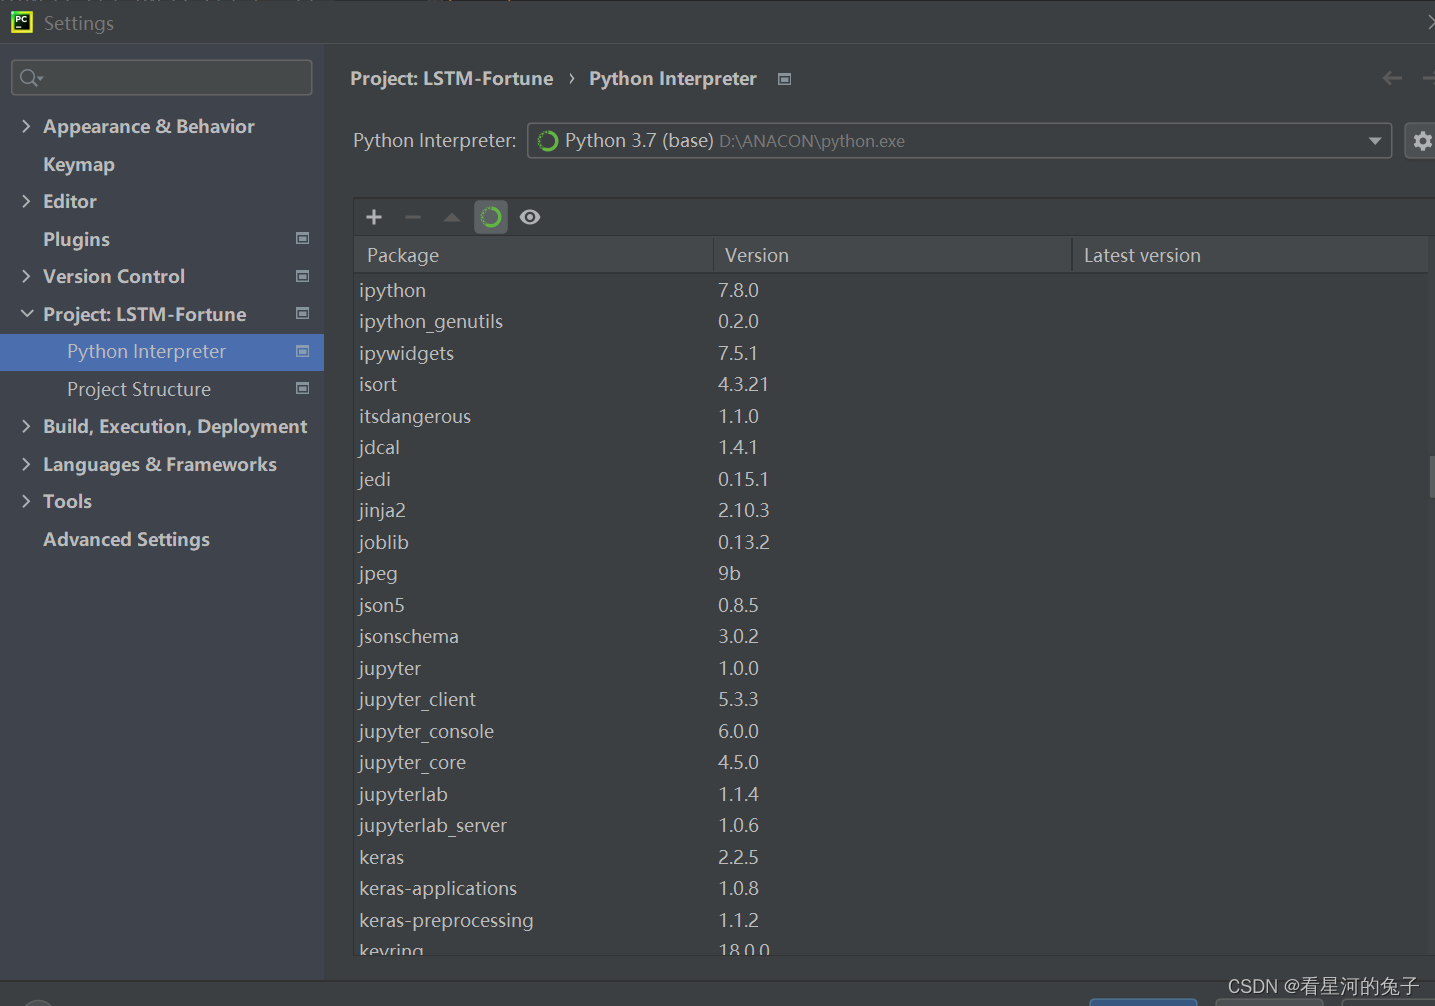Click project icon next to Plugins
The image size is (1435, 1006).
click(x=303, y=238)
